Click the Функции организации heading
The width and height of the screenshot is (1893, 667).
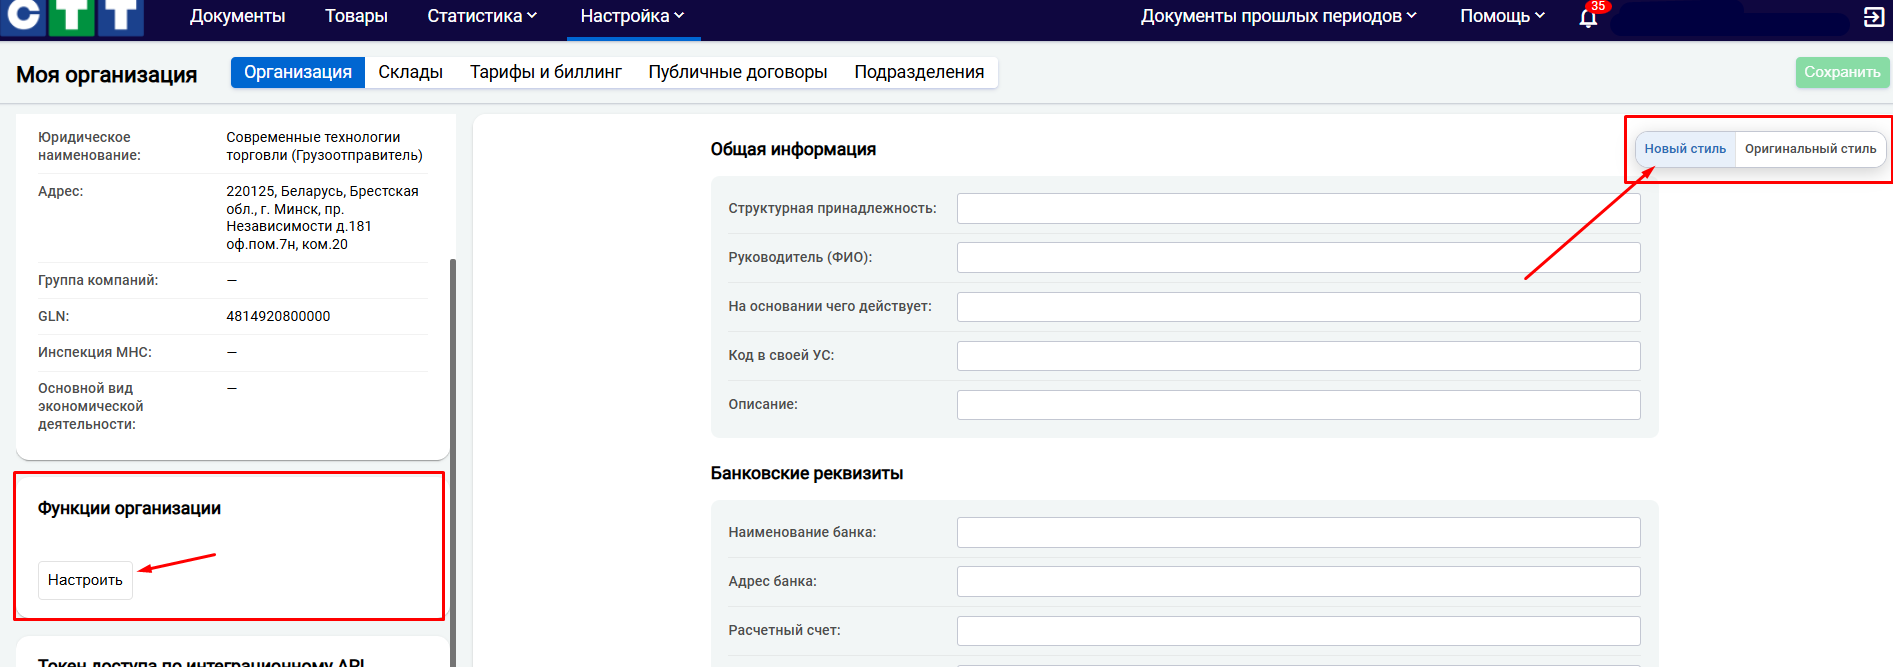point(129,508)
